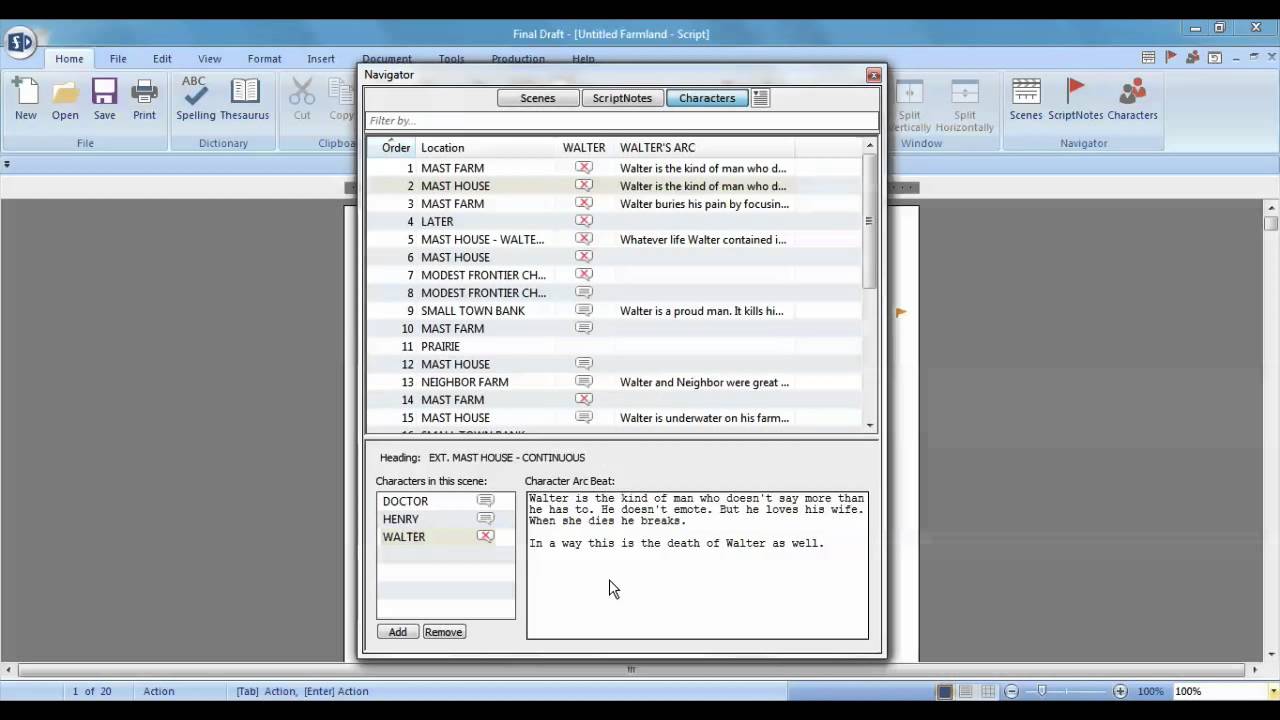Toggle WALTER non-speaking icon in scene characters
This screenshot has height=720, width=1280.
[485, 537]
